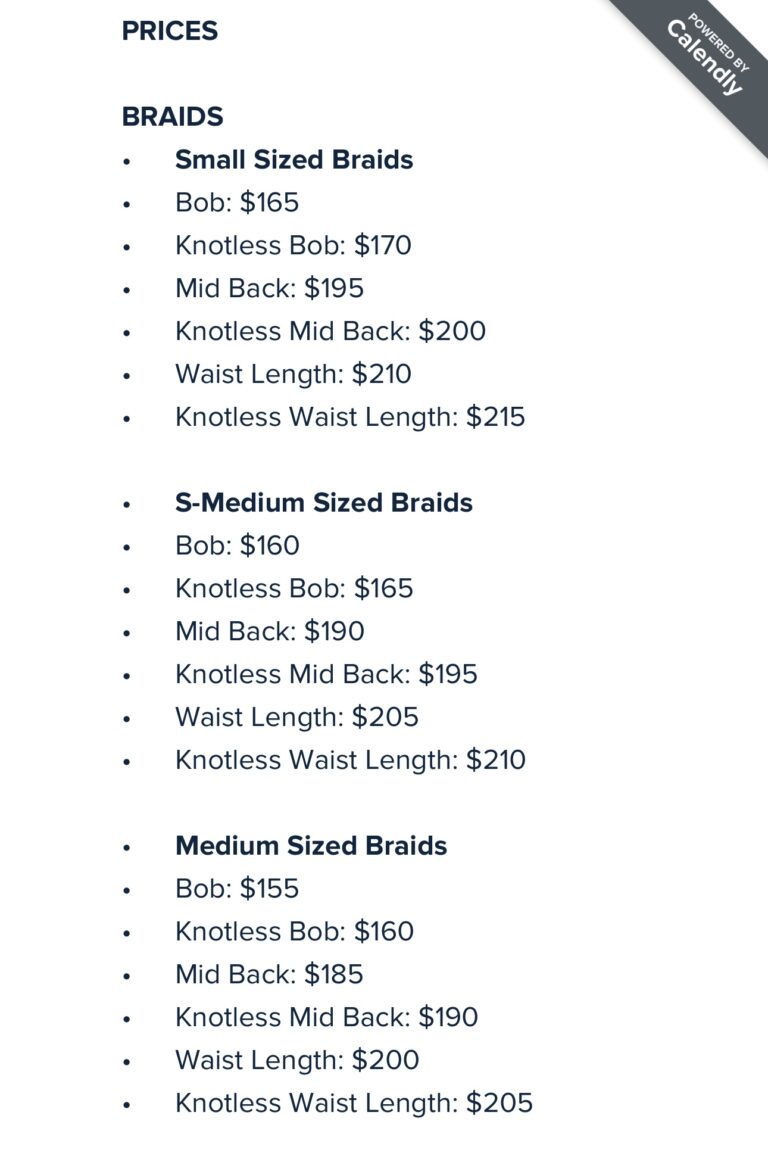This screenshot has height=1162, width=768.
Task: Click the Mid Back: $185 entry
Action: pos(269,975)
